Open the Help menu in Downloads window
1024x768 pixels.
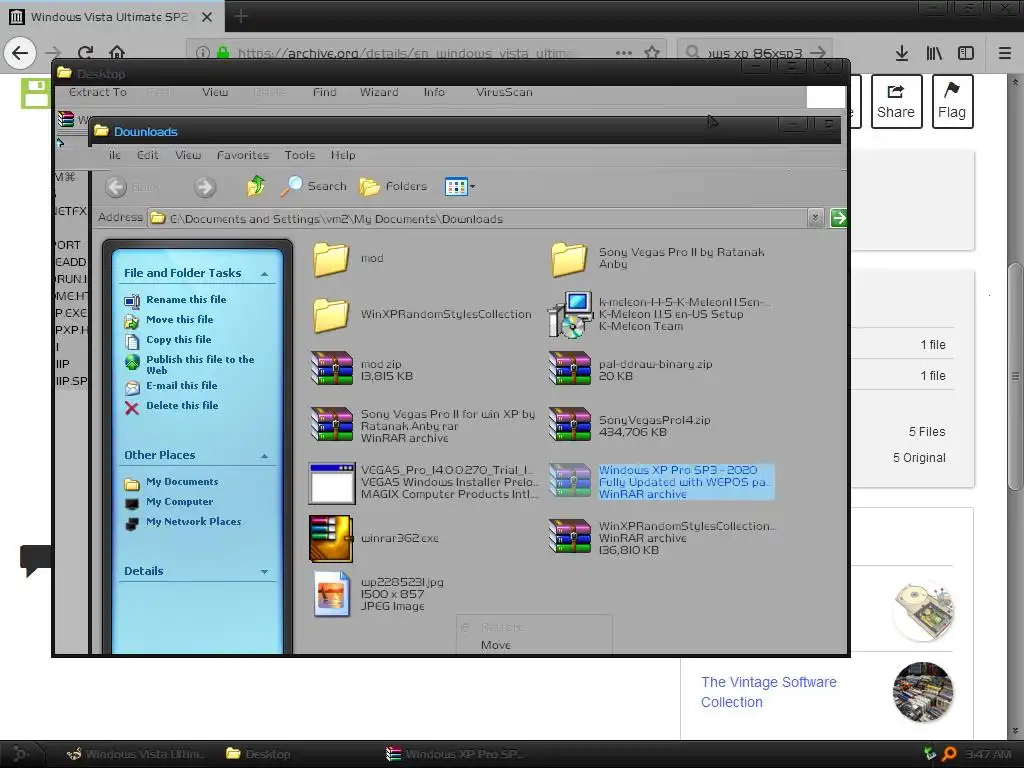343,155
